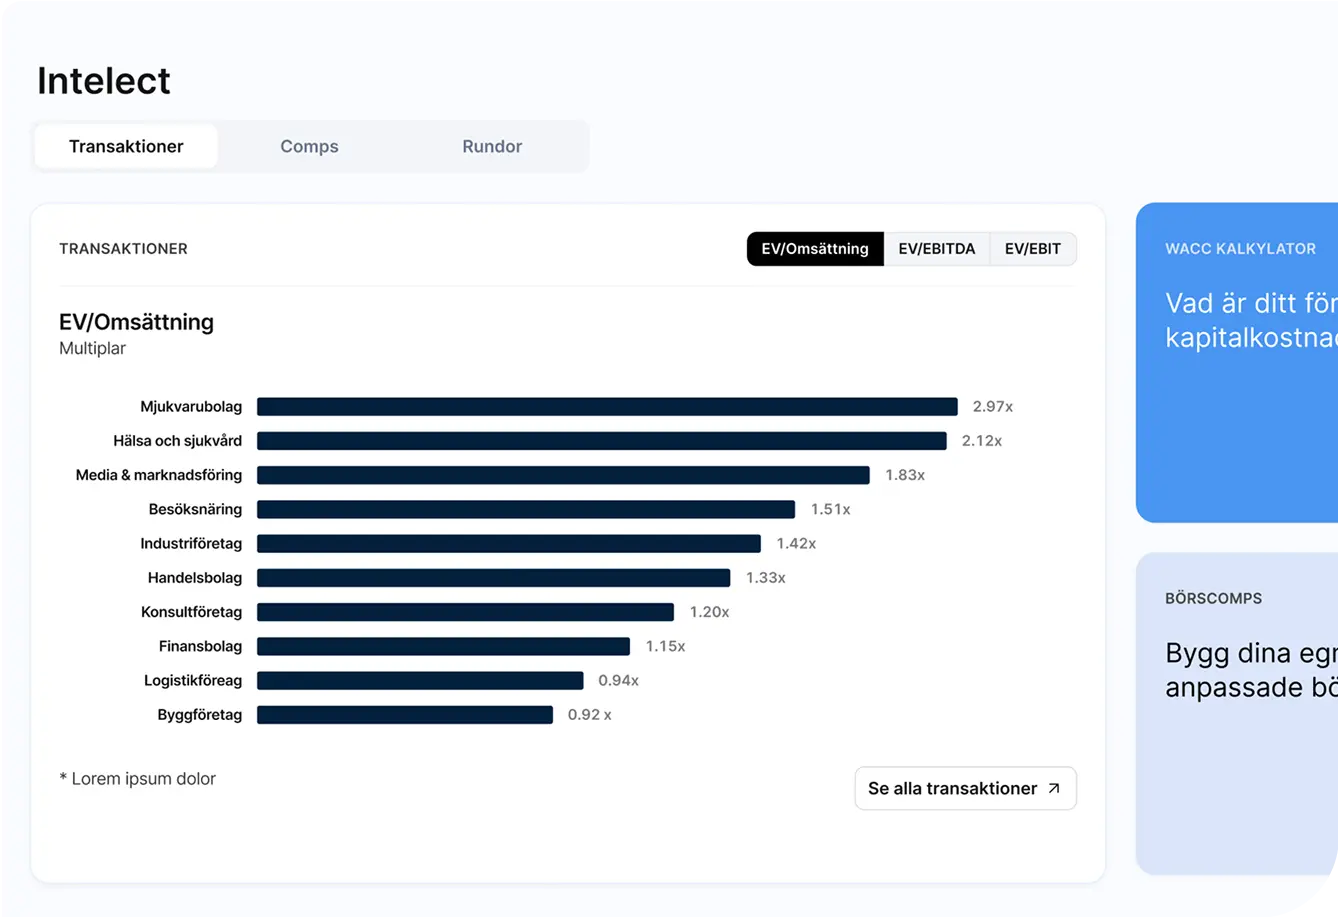The image size is (1338, 917).
Task: Select the EV/Omsättning multiple toggle
Action: (x=815, y=249)
